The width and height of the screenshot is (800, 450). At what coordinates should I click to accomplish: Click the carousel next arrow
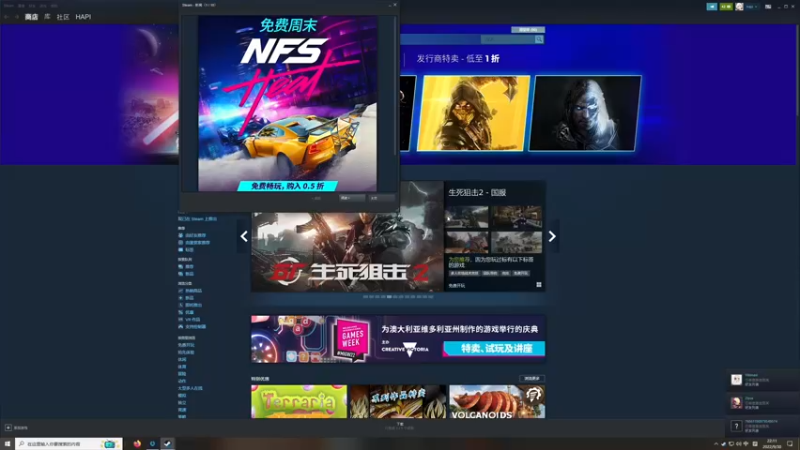552,236
